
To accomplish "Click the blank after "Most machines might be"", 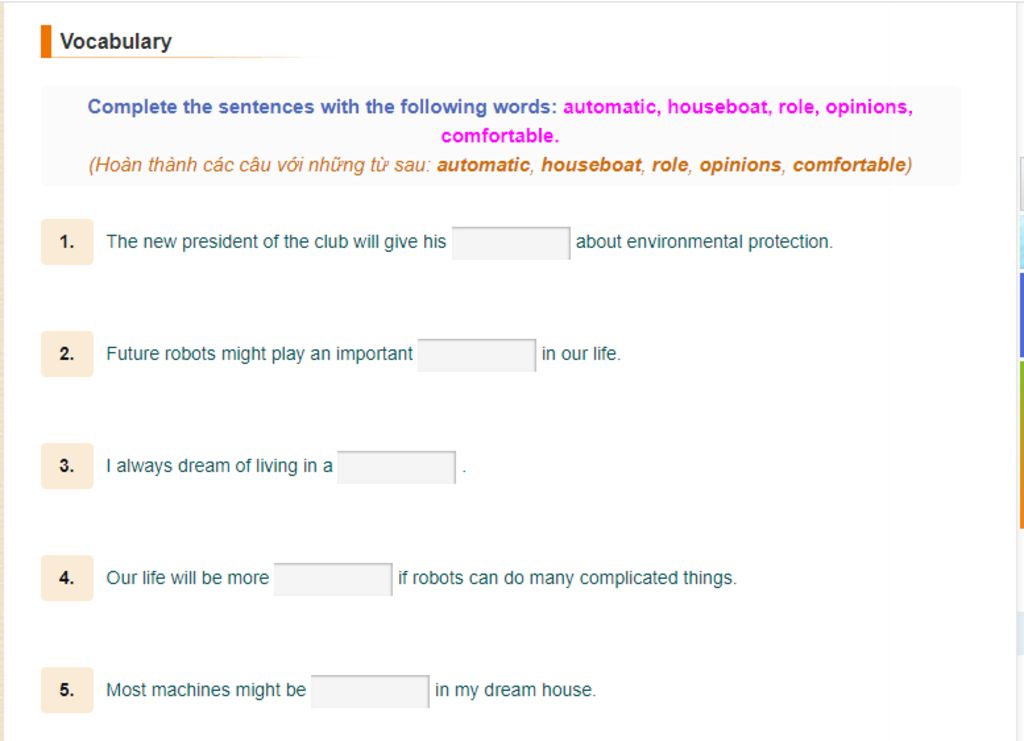I will (370, 691).
